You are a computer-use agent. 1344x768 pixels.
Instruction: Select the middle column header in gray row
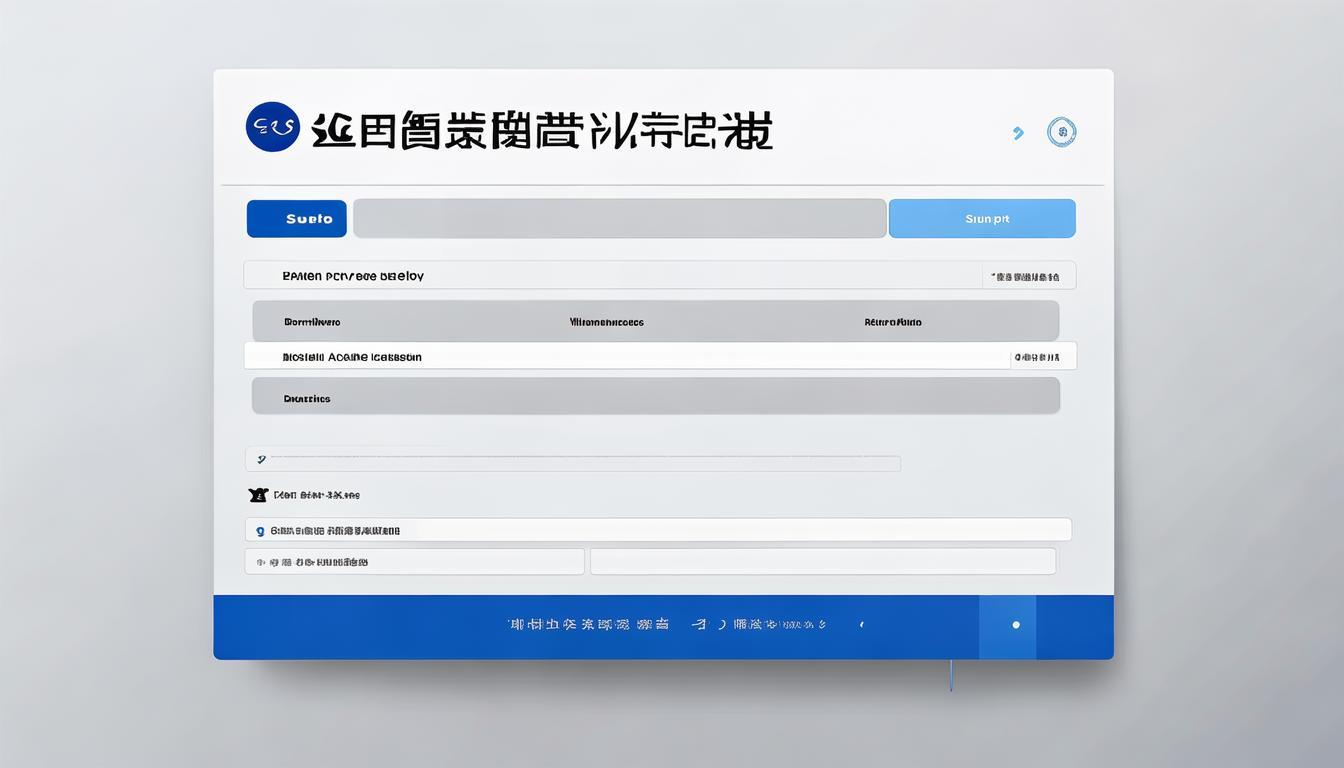pyautogui.click(x=606, y=322)
